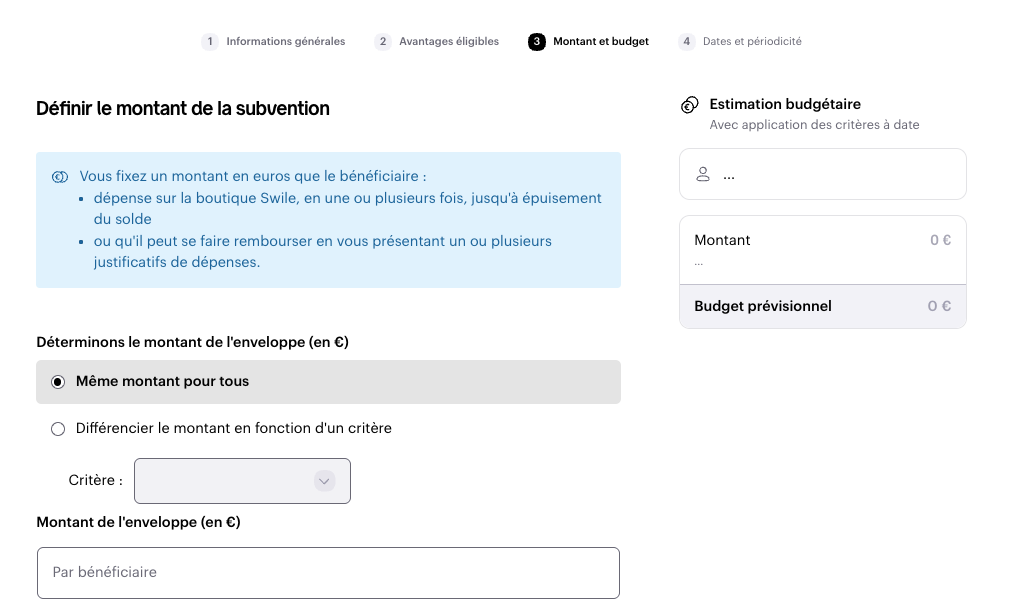
Task: Click the euro coin icon beside Estimation budgétaire
Action: coord(690,105)
